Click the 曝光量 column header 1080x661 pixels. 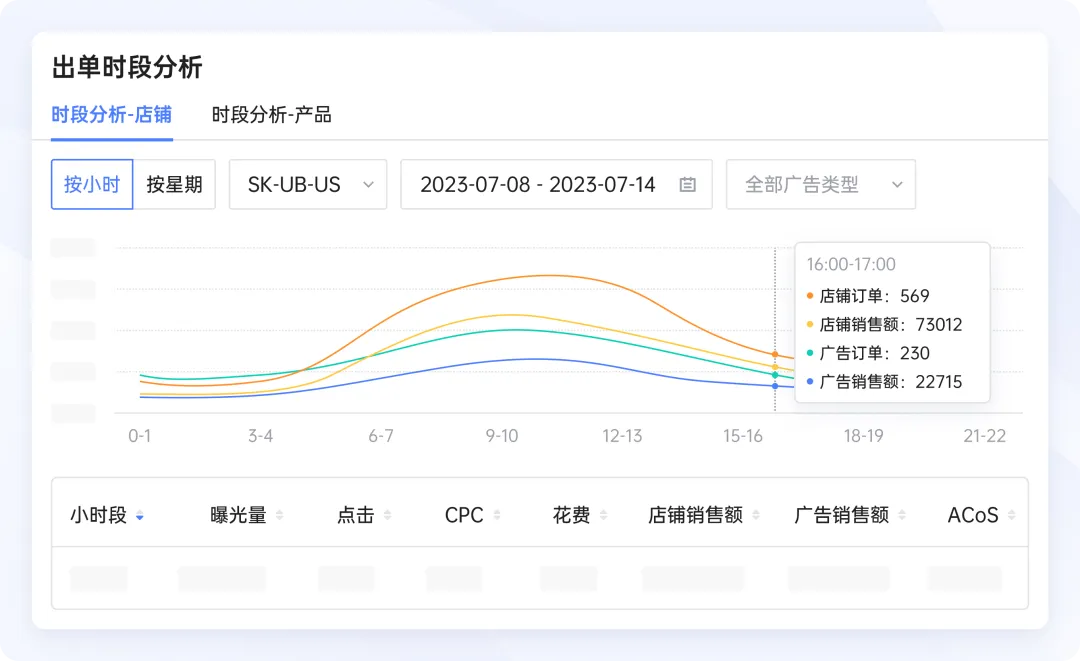pos(238,515)
